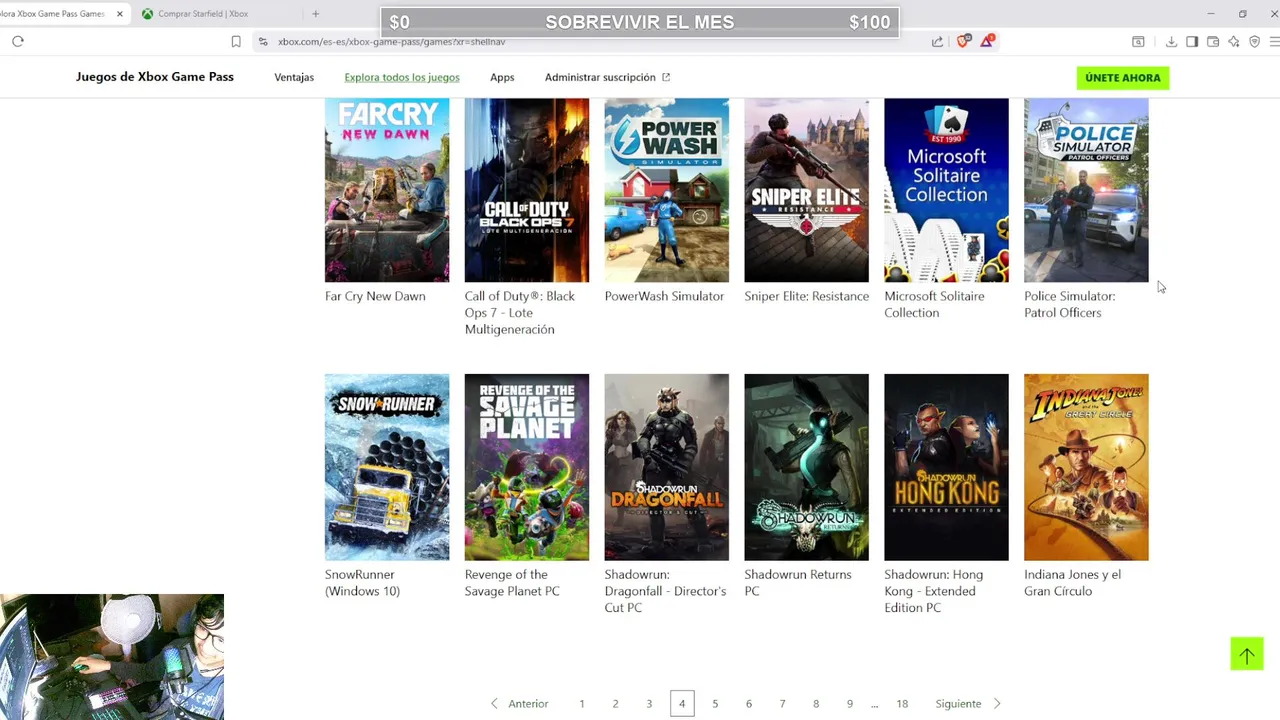Close the Xbox Game Pass Games tab
The width and height of the screenshot is (1280, 720).
[119, 13]
